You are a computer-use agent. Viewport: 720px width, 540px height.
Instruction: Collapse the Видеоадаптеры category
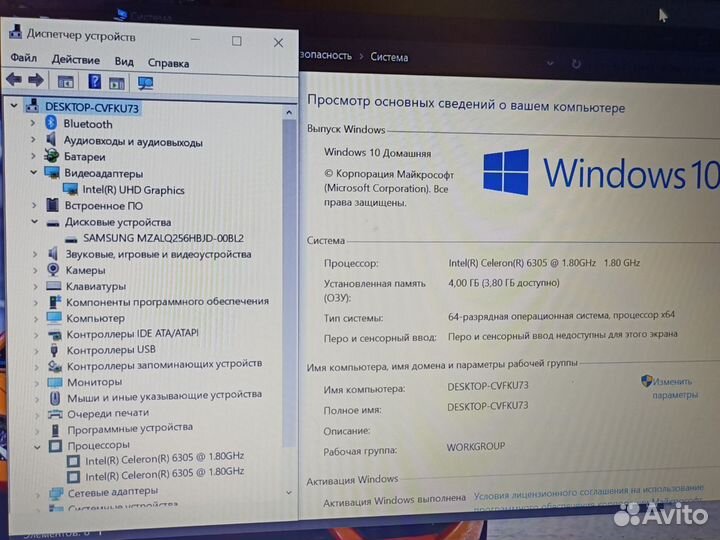[x=34, y=173]
